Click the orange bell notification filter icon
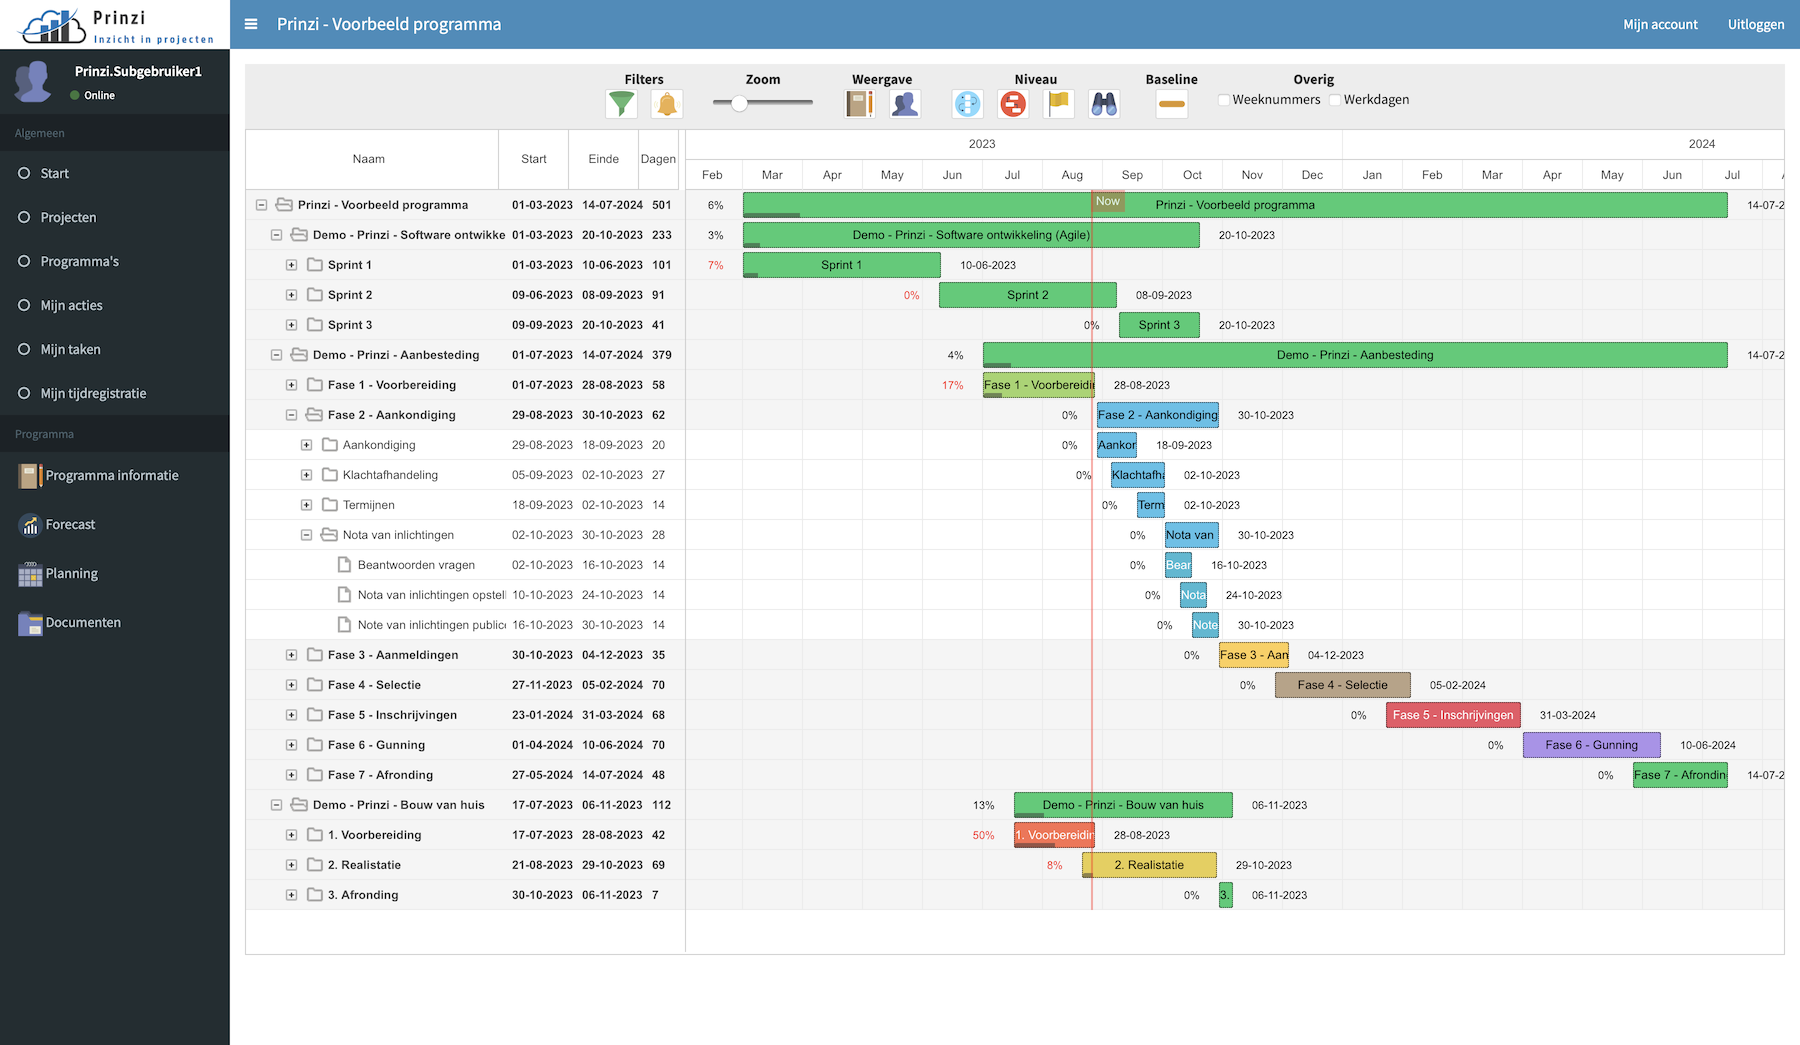This screenshot has height=1045, width=1800. [667, 103]
